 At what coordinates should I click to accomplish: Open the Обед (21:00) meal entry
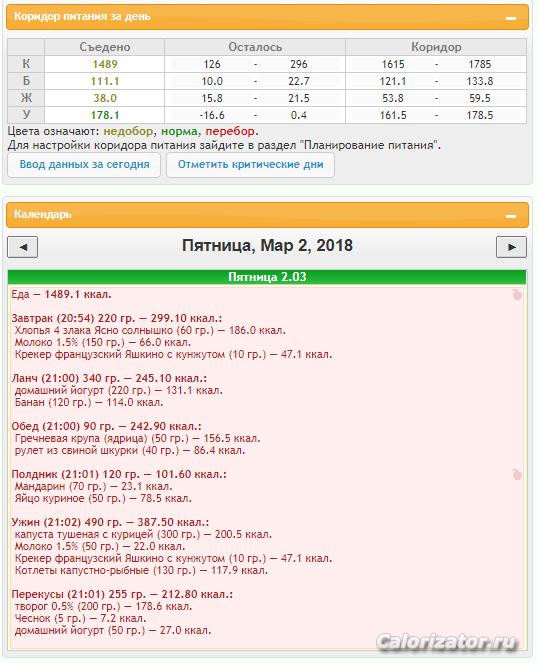pyautogui.click(x=107, y=426)
